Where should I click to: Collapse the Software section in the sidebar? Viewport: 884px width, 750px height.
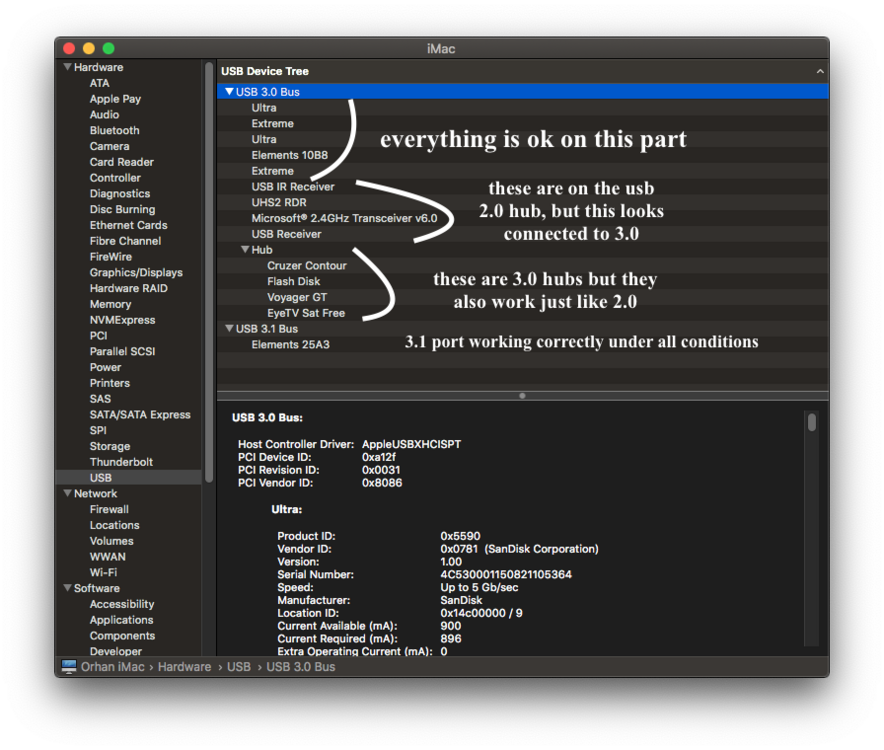(66, 588)
